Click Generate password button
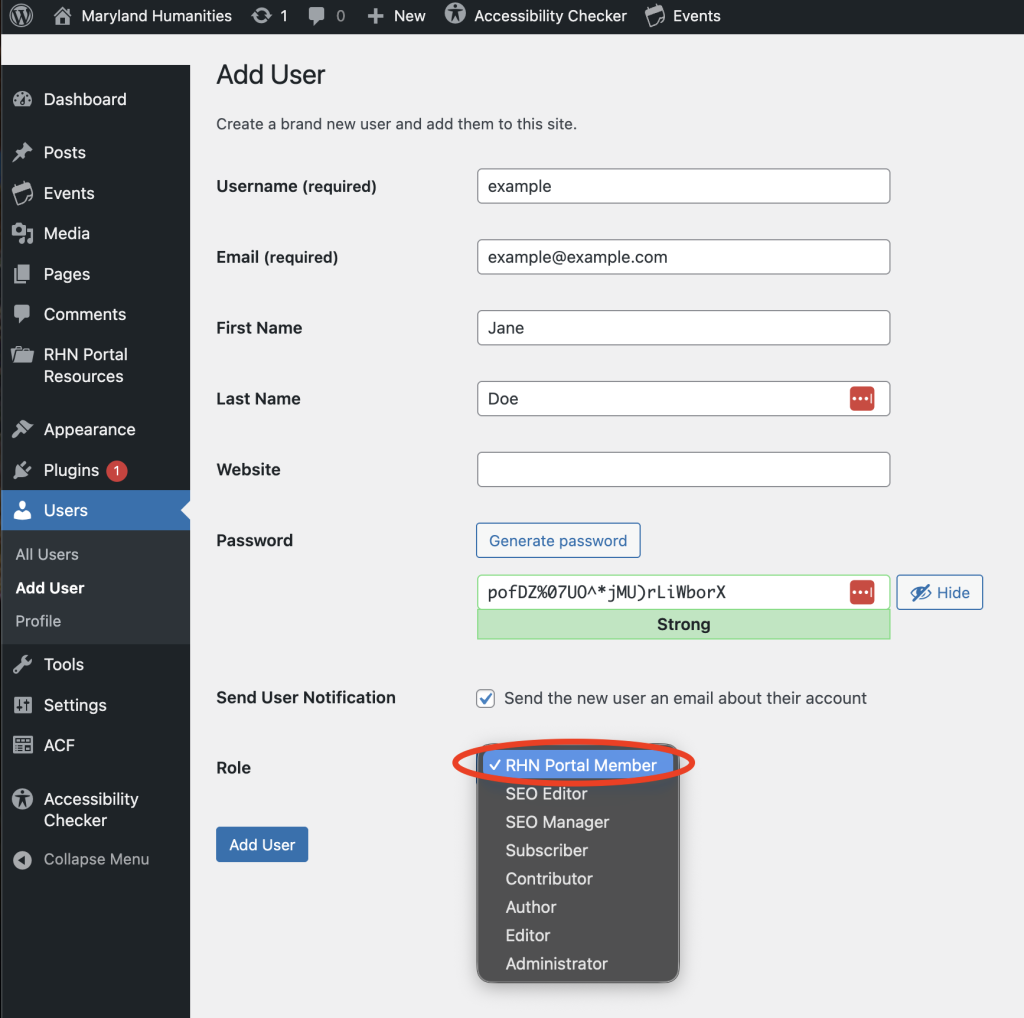Image resolution: width=1024 pixels, height=1018 pixels. coord(558,540)
